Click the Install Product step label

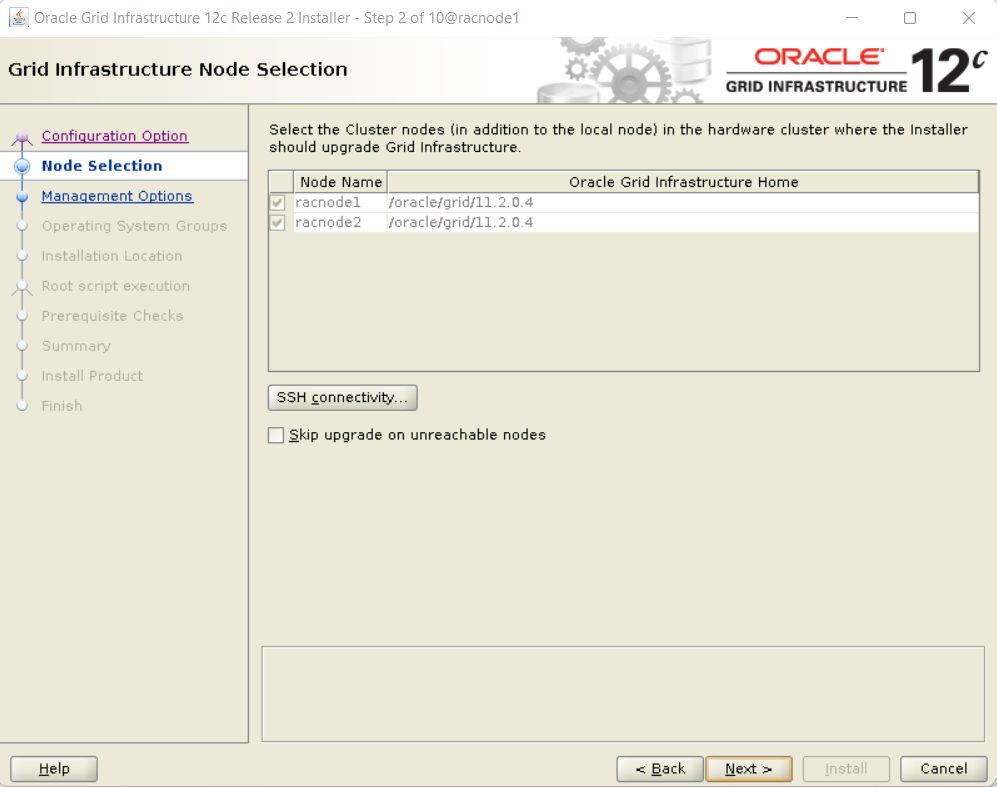[x=92, y=376]
